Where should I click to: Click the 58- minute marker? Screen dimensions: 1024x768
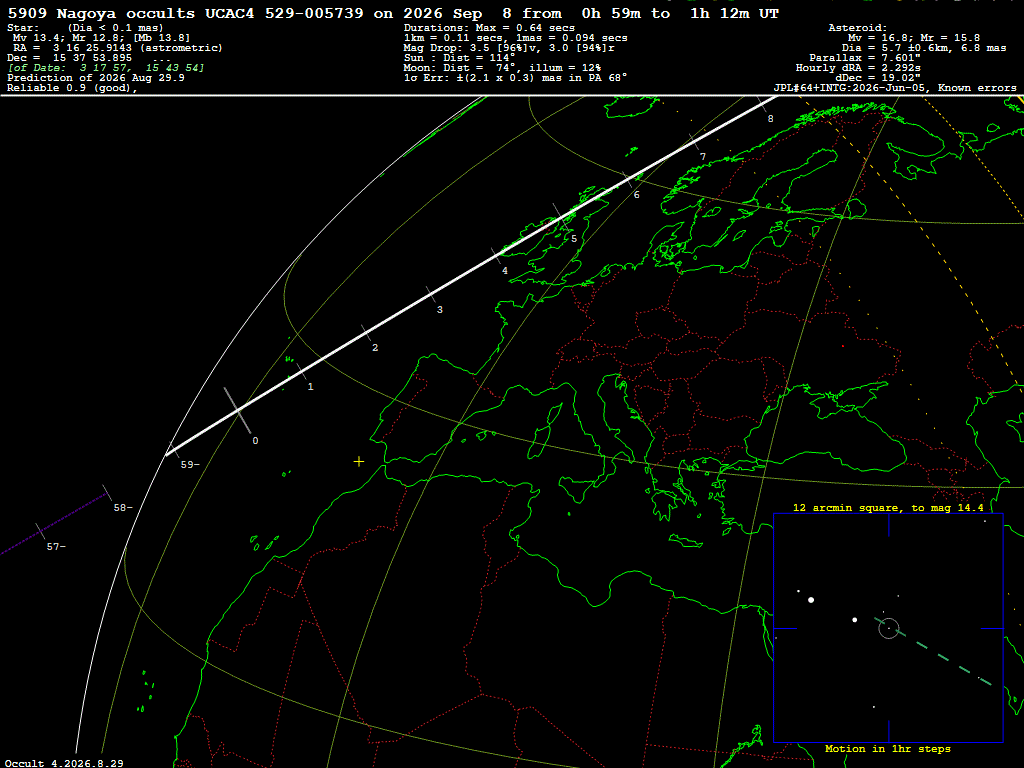[x=123, y=507]
